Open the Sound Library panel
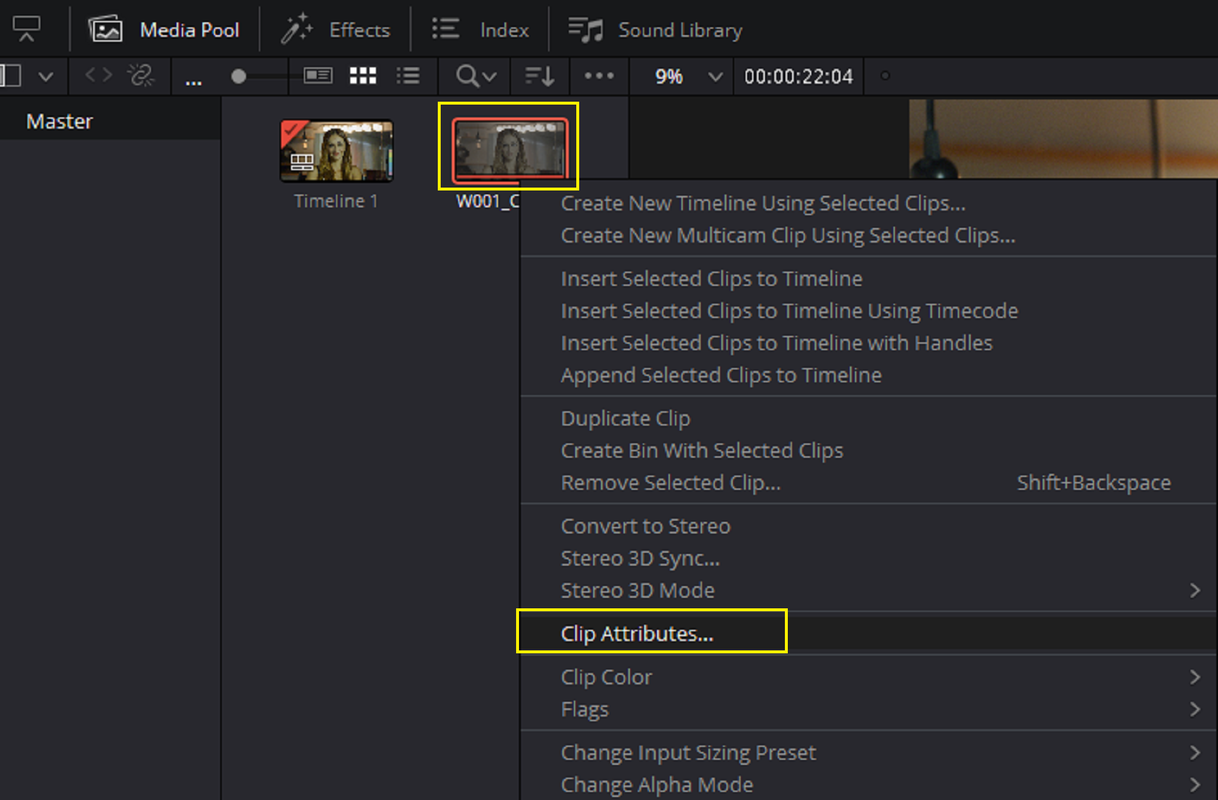 pyautogui.click(x=655, y=30)
